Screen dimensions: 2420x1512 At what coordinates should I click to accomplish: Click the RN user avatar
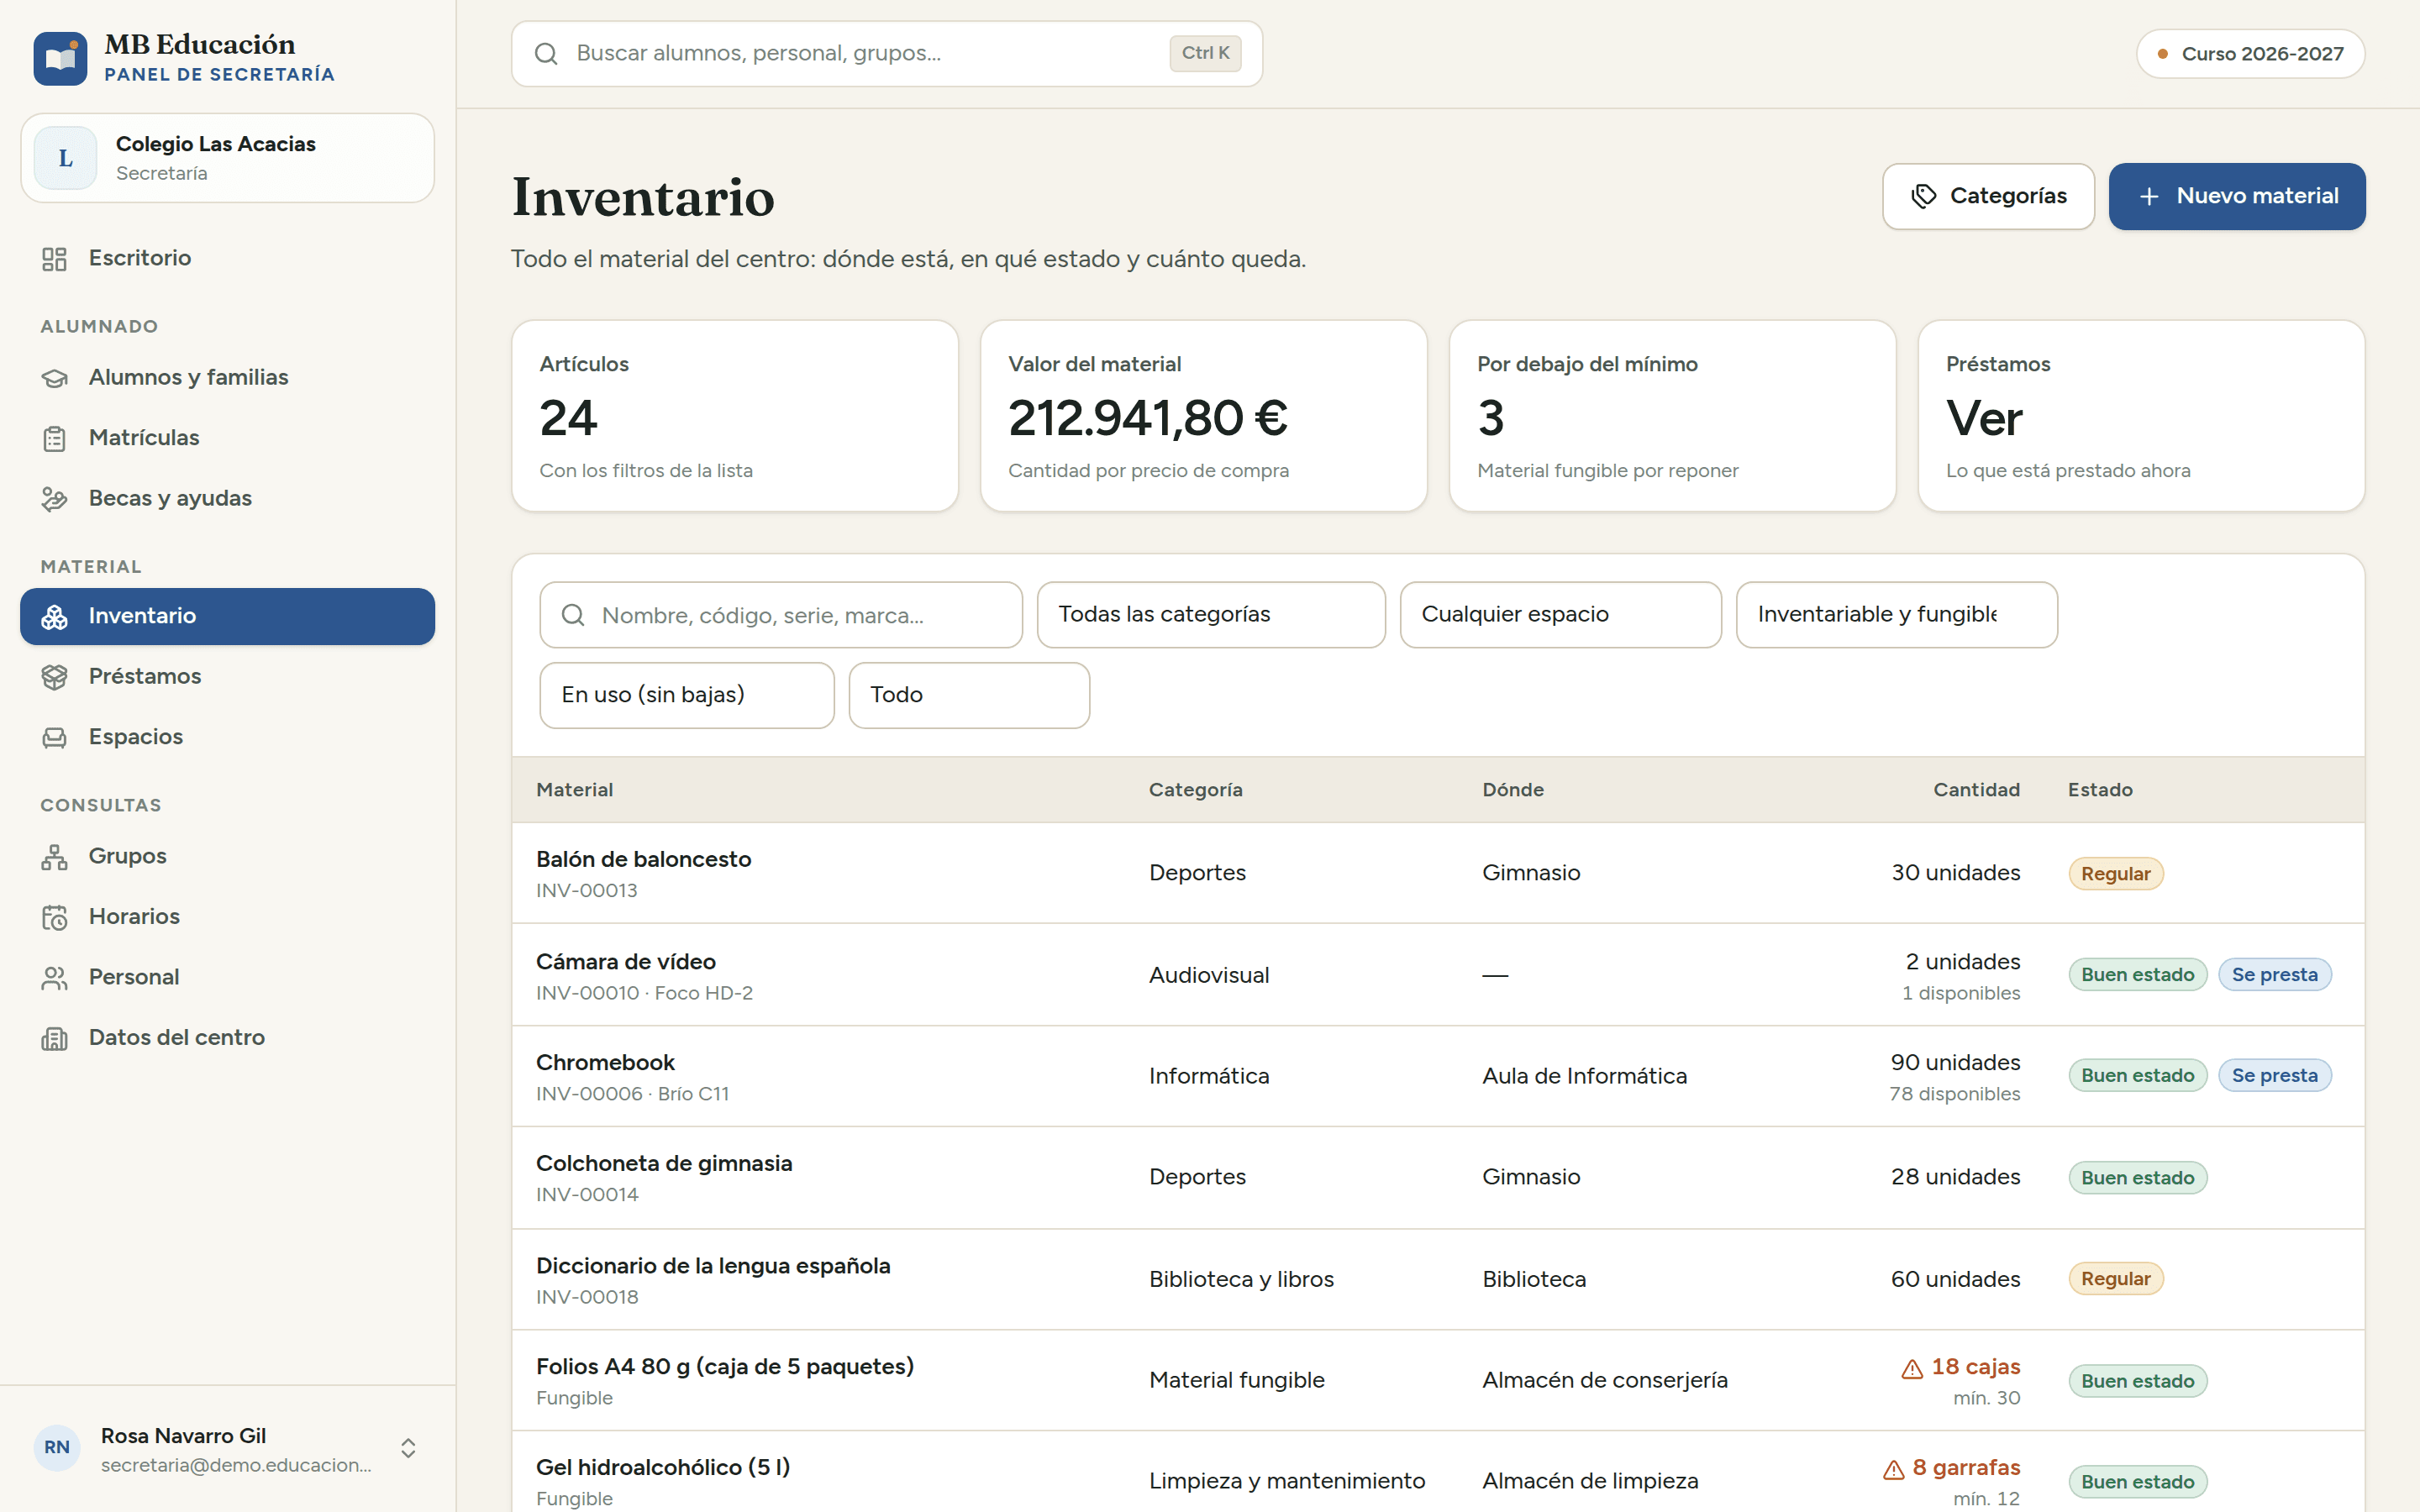57,1447
